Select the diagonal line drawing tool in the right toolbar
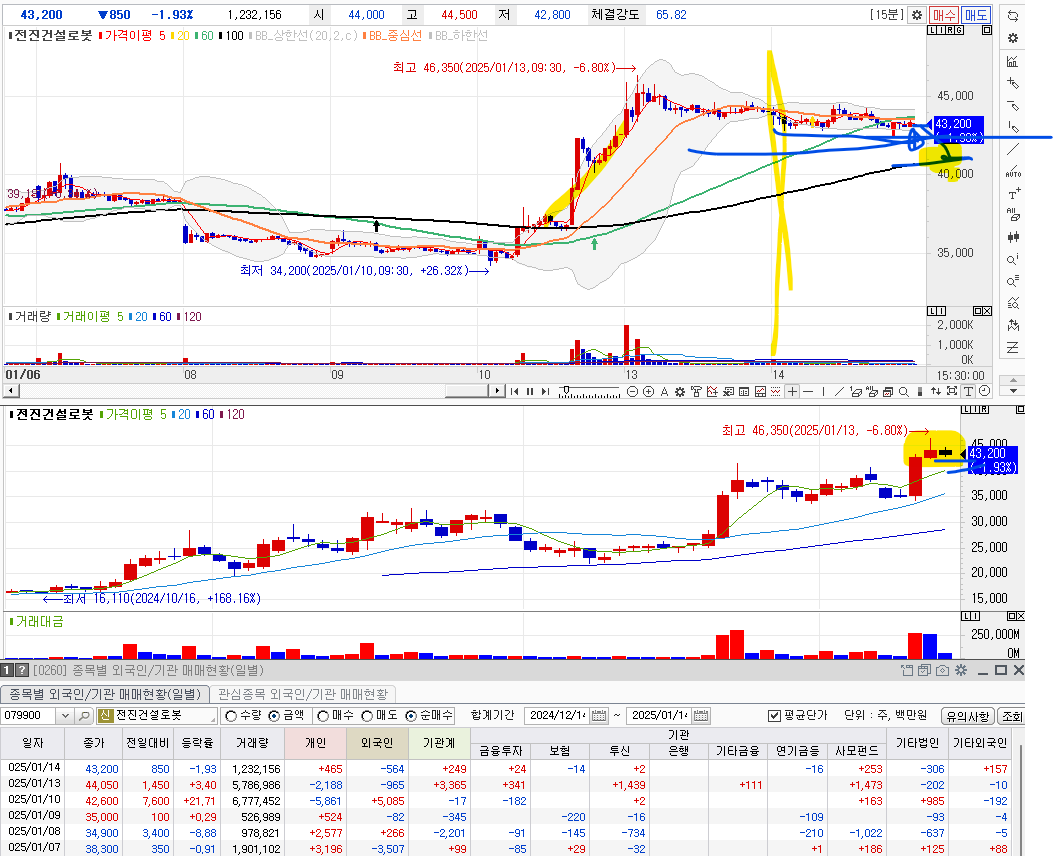Image resolution: width=1053 pixels, height=856 pixels. [x=1013, y=149]
